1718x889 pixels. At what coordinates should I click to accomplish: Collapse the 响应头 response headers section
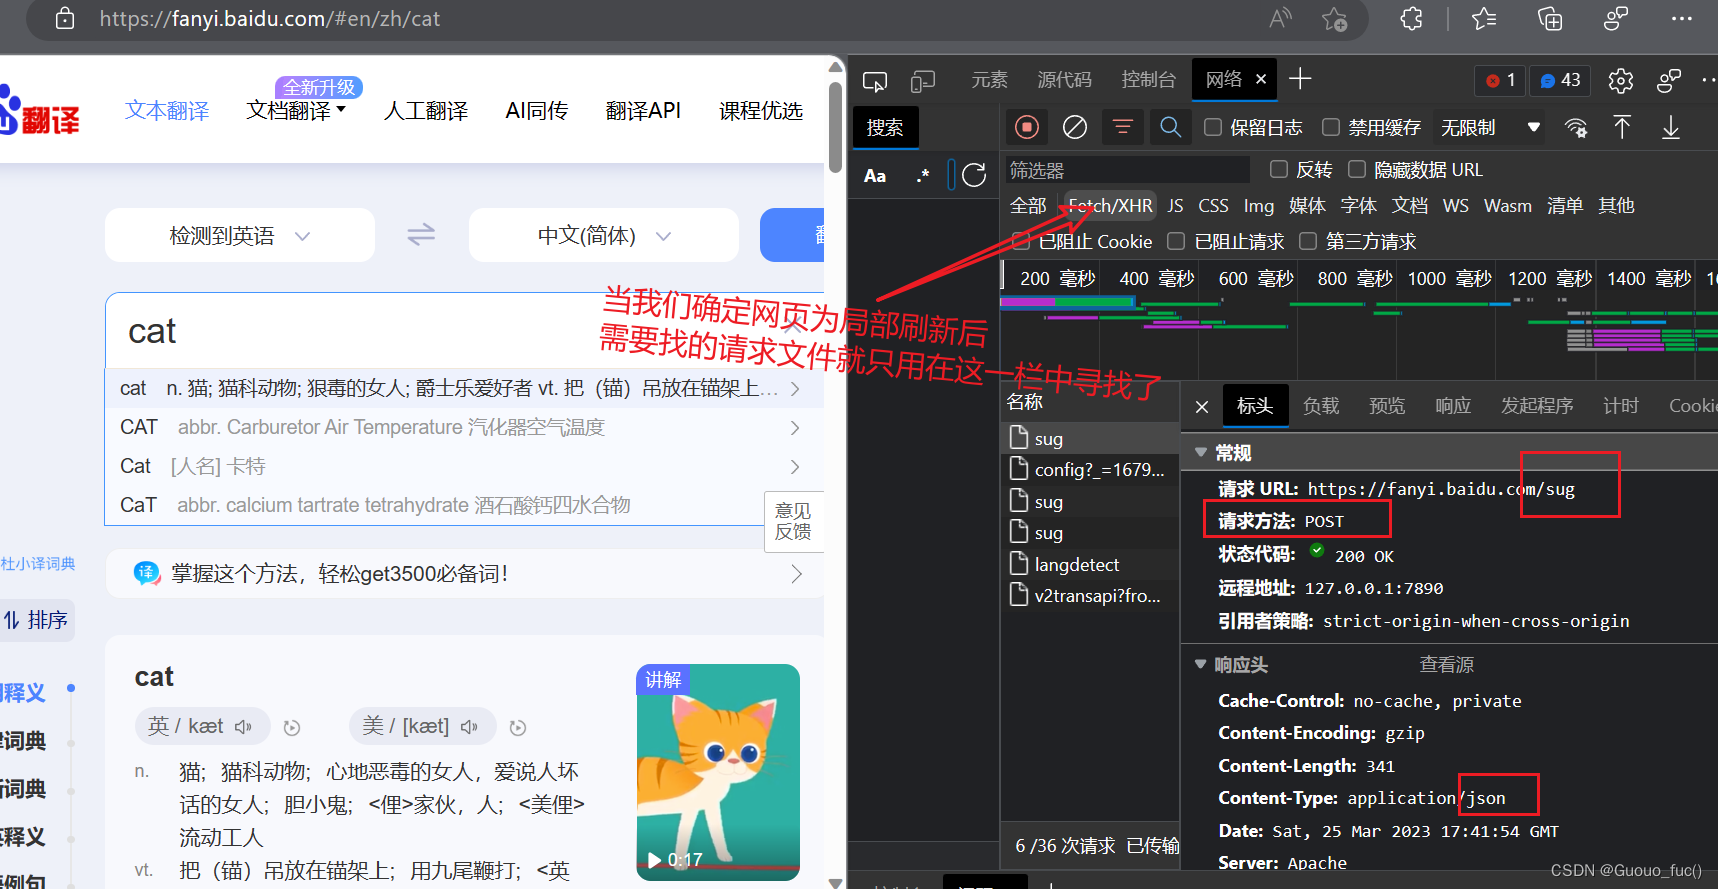coord(1201,664)
